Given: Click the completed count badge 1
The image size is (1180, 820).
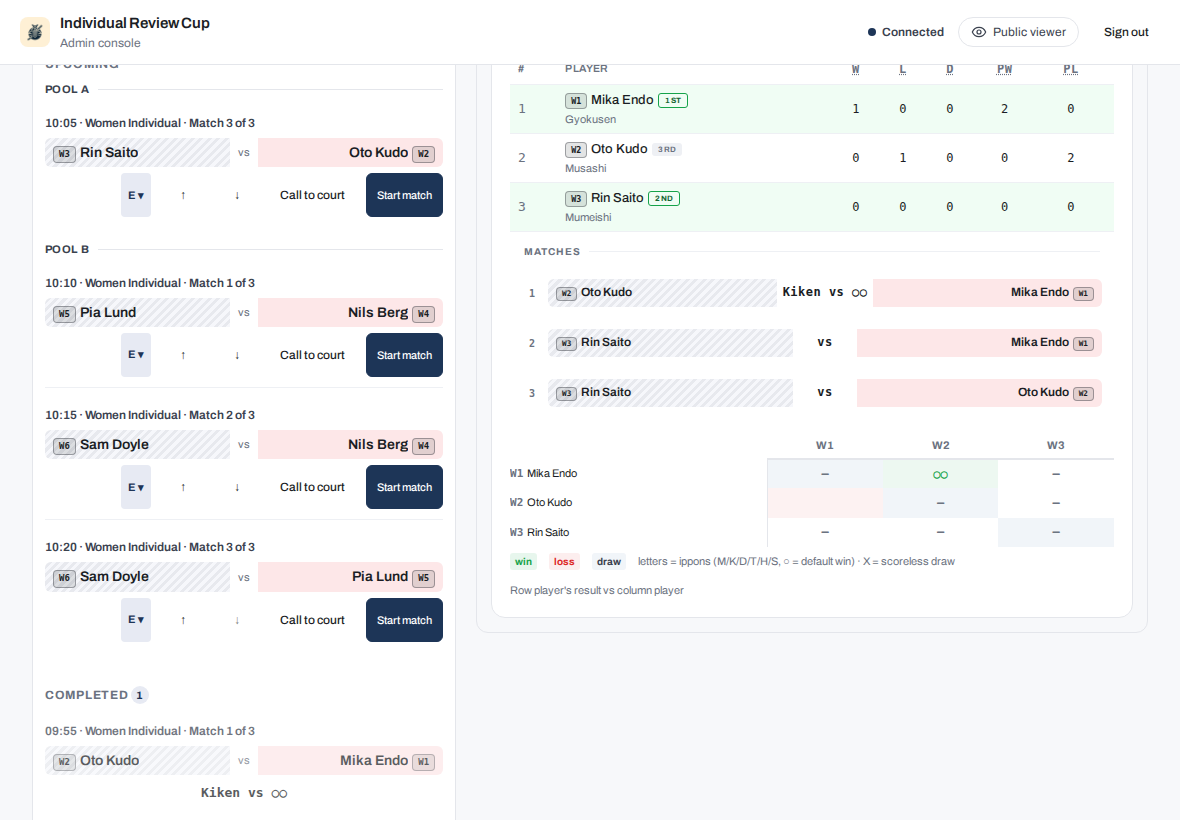Looking at the screenshot, I should click(x=139, y=695).
